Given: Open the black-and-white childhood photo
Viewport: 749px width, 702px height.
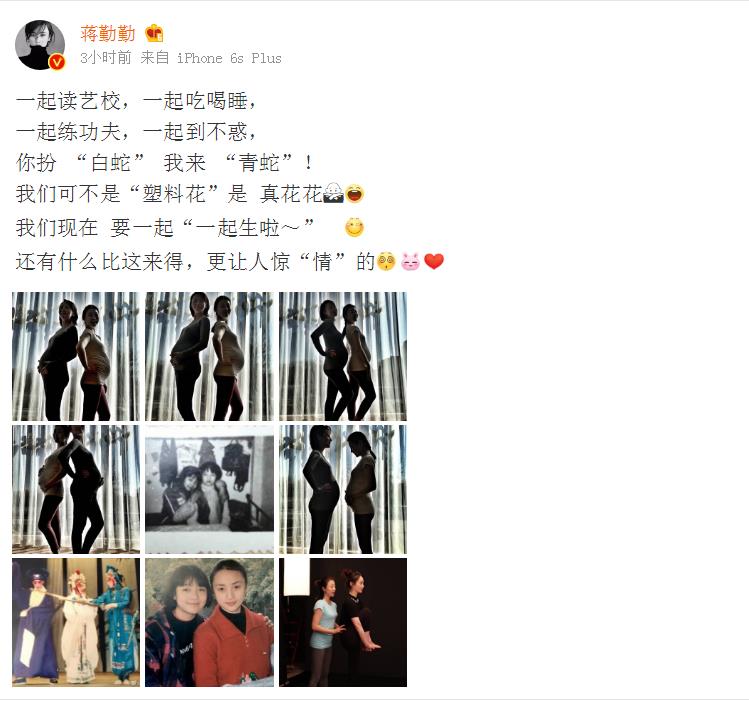Looking at the screenshot, I should point(209,489).
